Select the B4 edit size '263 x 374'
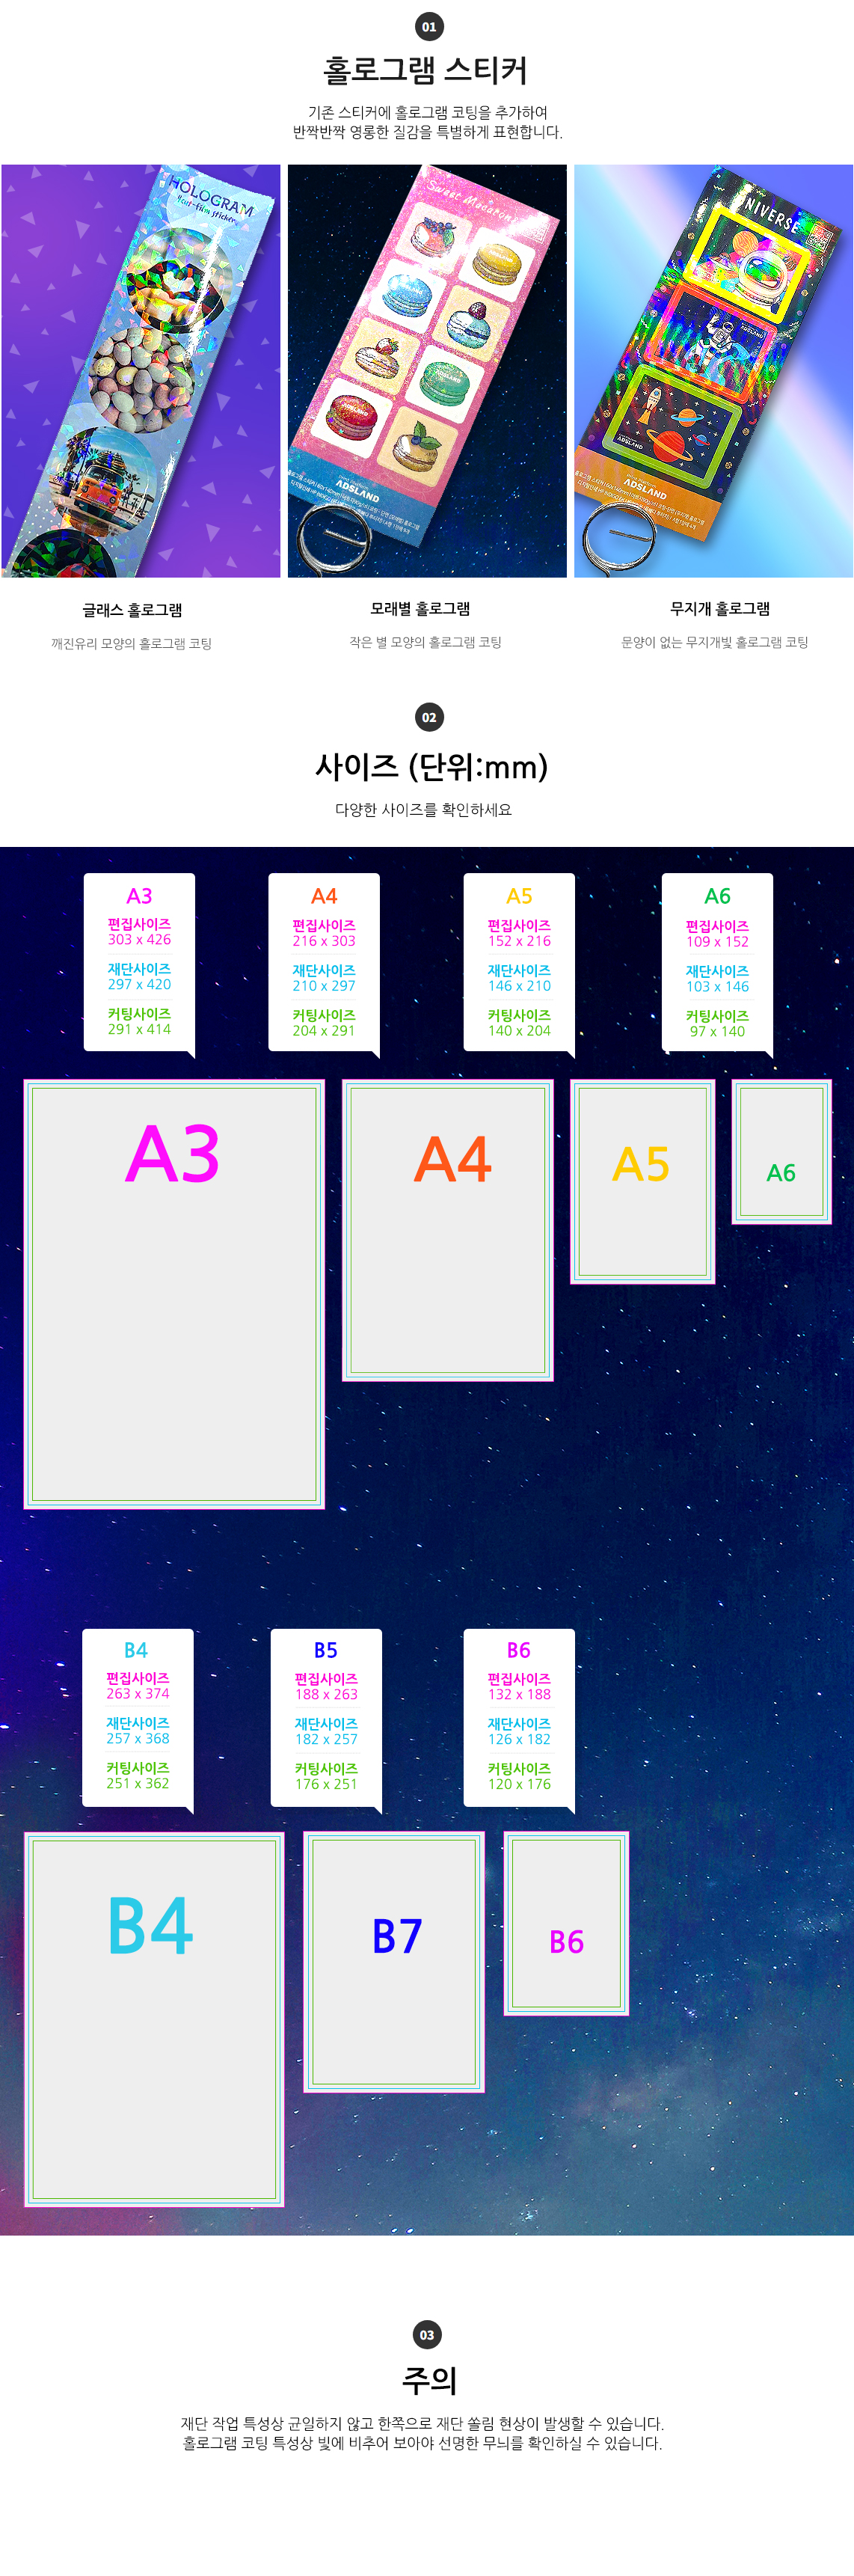This screenshot has height=2576, width=854. coord(138,1694)
